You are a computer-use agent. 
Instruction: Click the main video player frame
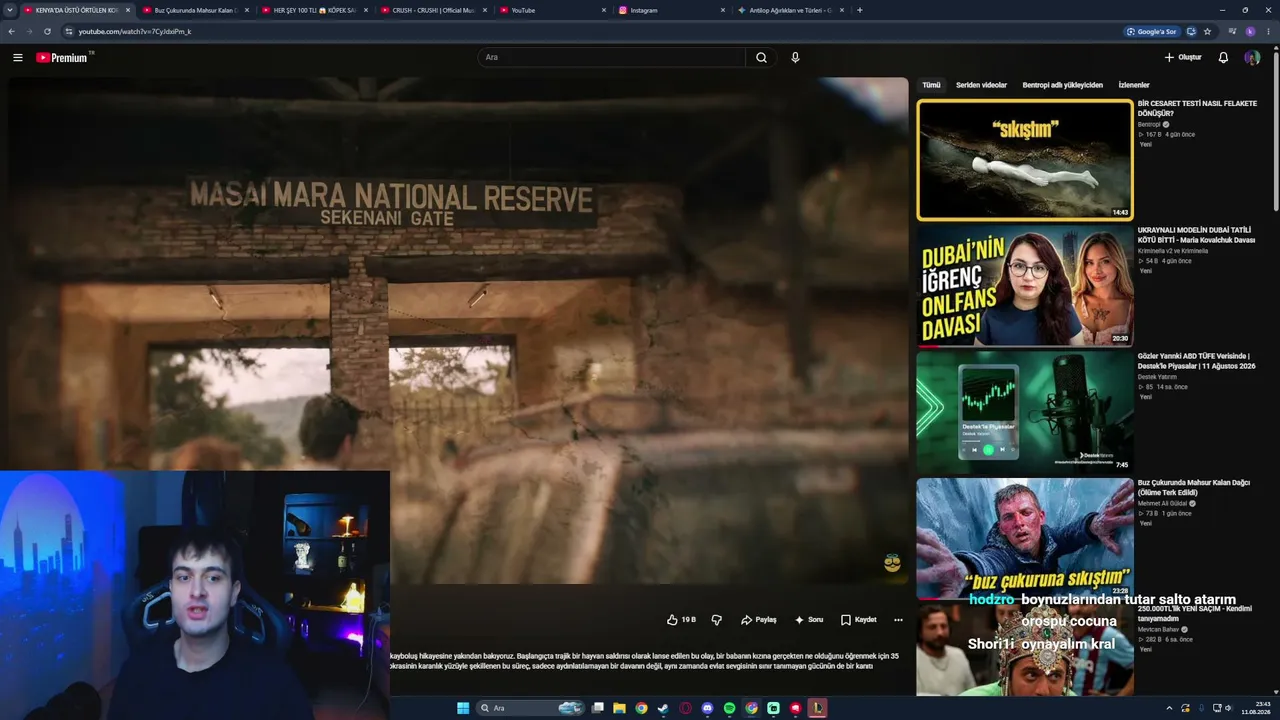pos(459,331)
